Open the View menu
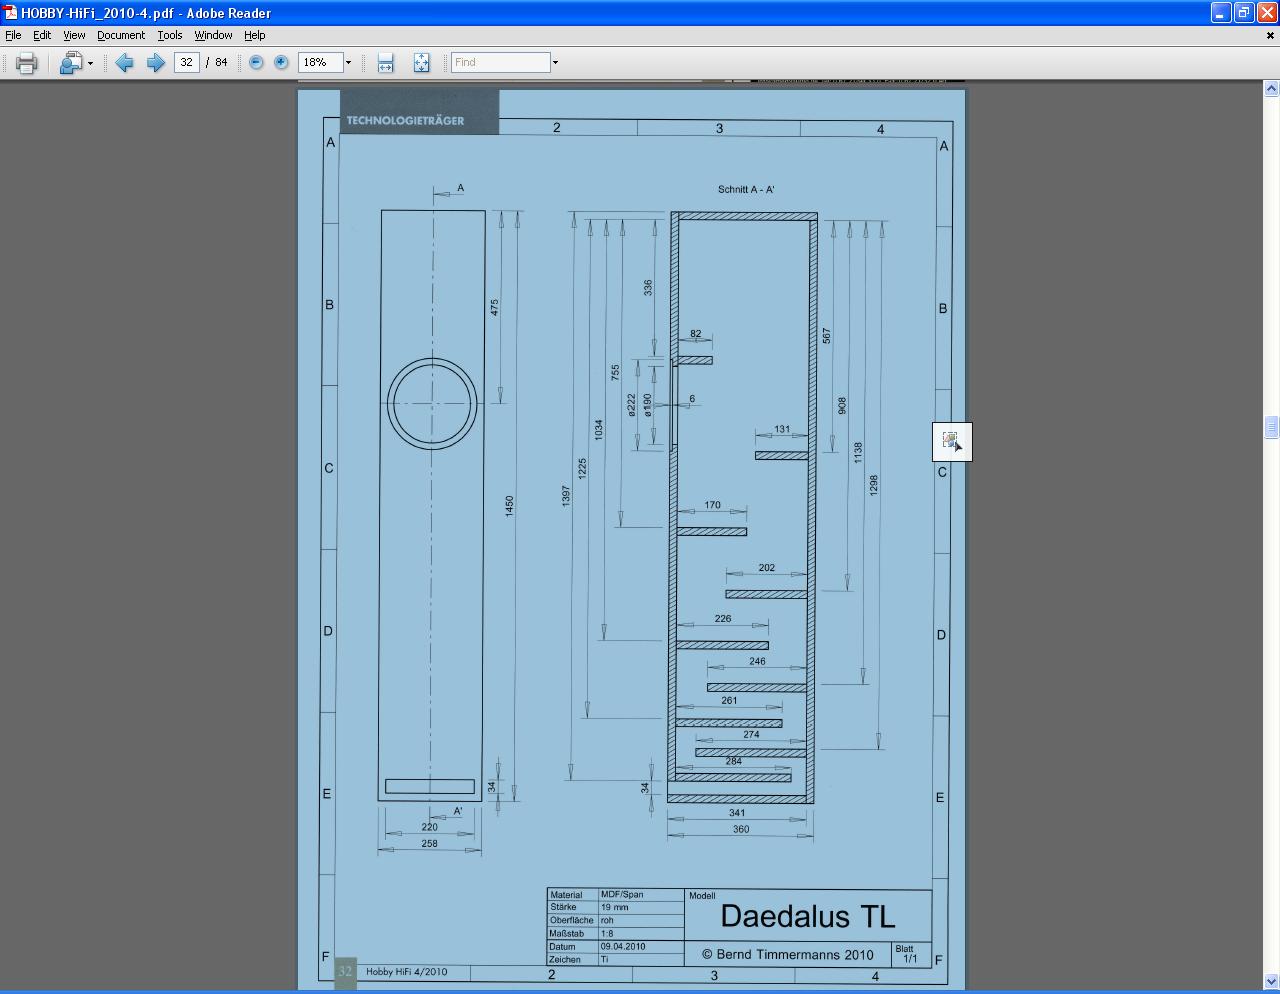The image size is (1280, 994). pos(75,35)
